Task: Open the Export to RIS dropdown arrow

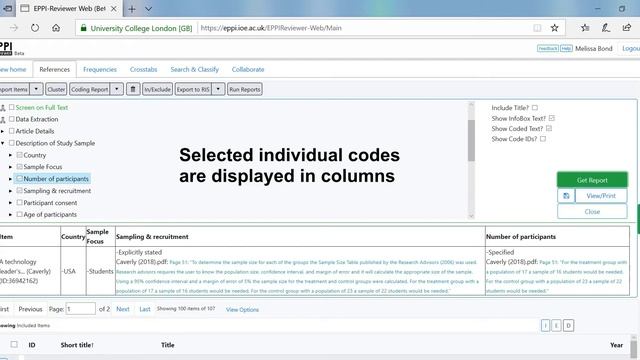Action: [x=218, y=89]
